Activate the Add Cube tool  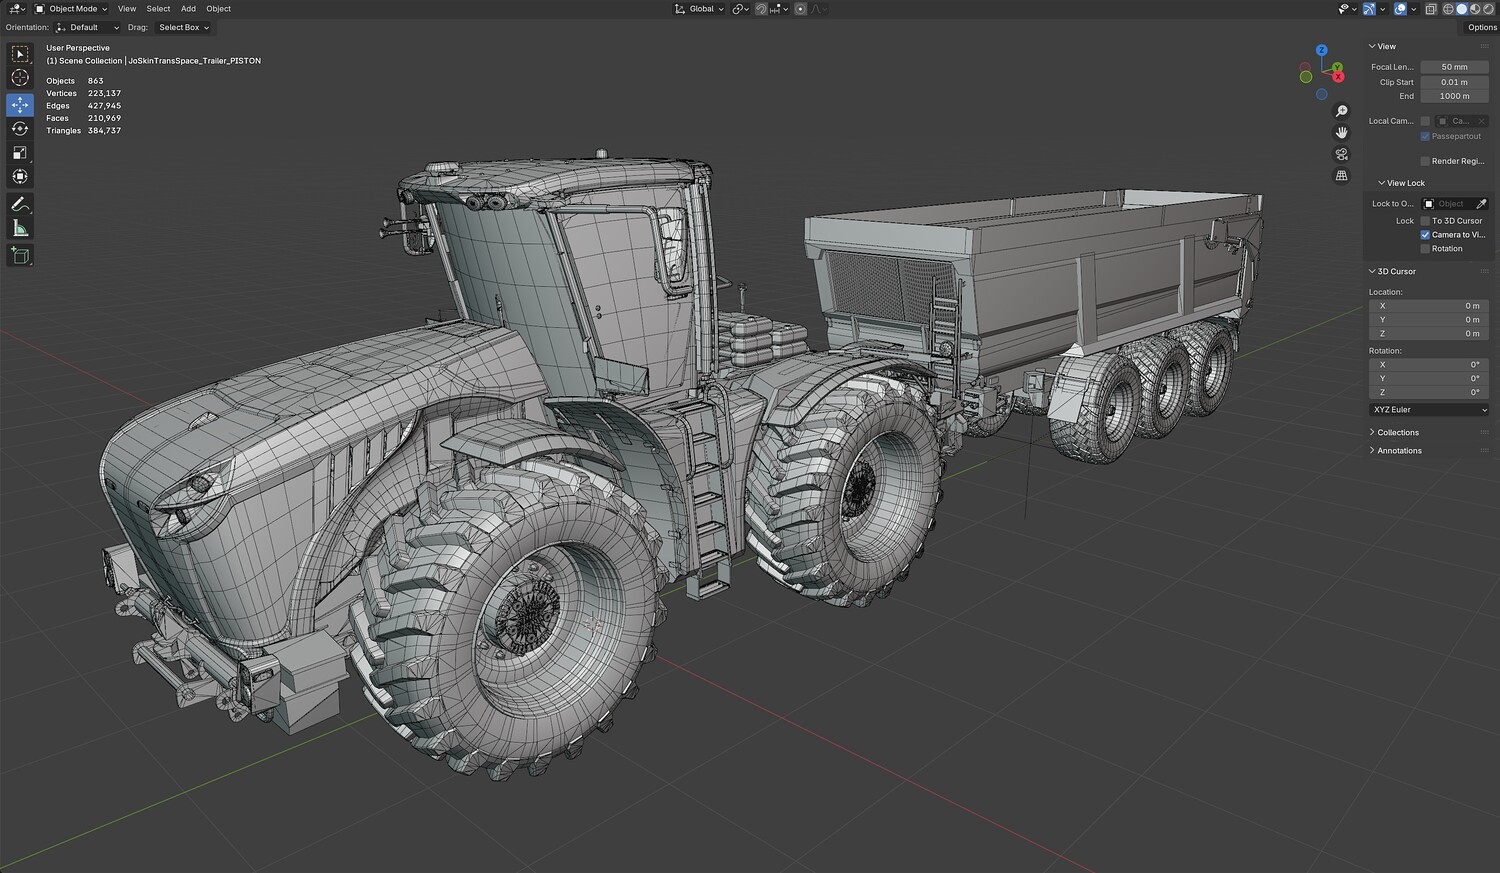(x=20, y=256)
